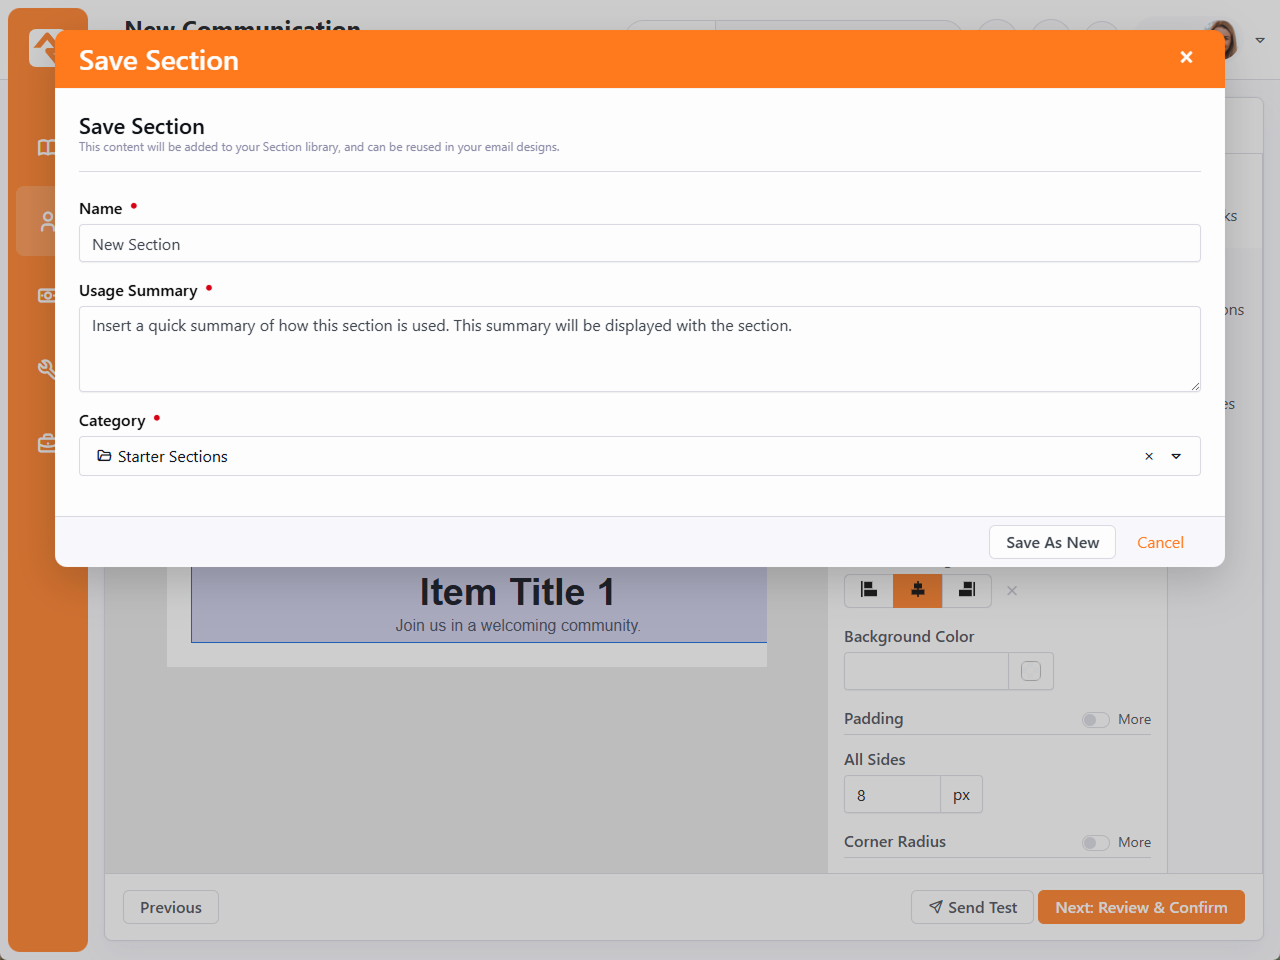The image size is (1280, 960).
Task: Expand the Category dropdown arrow
Action: click(x=1176, y=456)
